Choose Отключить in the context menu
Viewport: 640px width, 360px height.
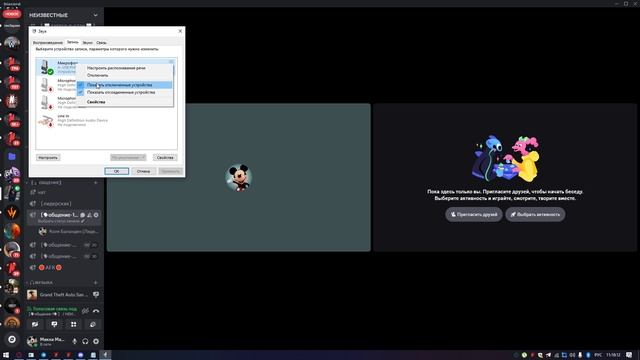pyautogui.click(x=124, y=76)
